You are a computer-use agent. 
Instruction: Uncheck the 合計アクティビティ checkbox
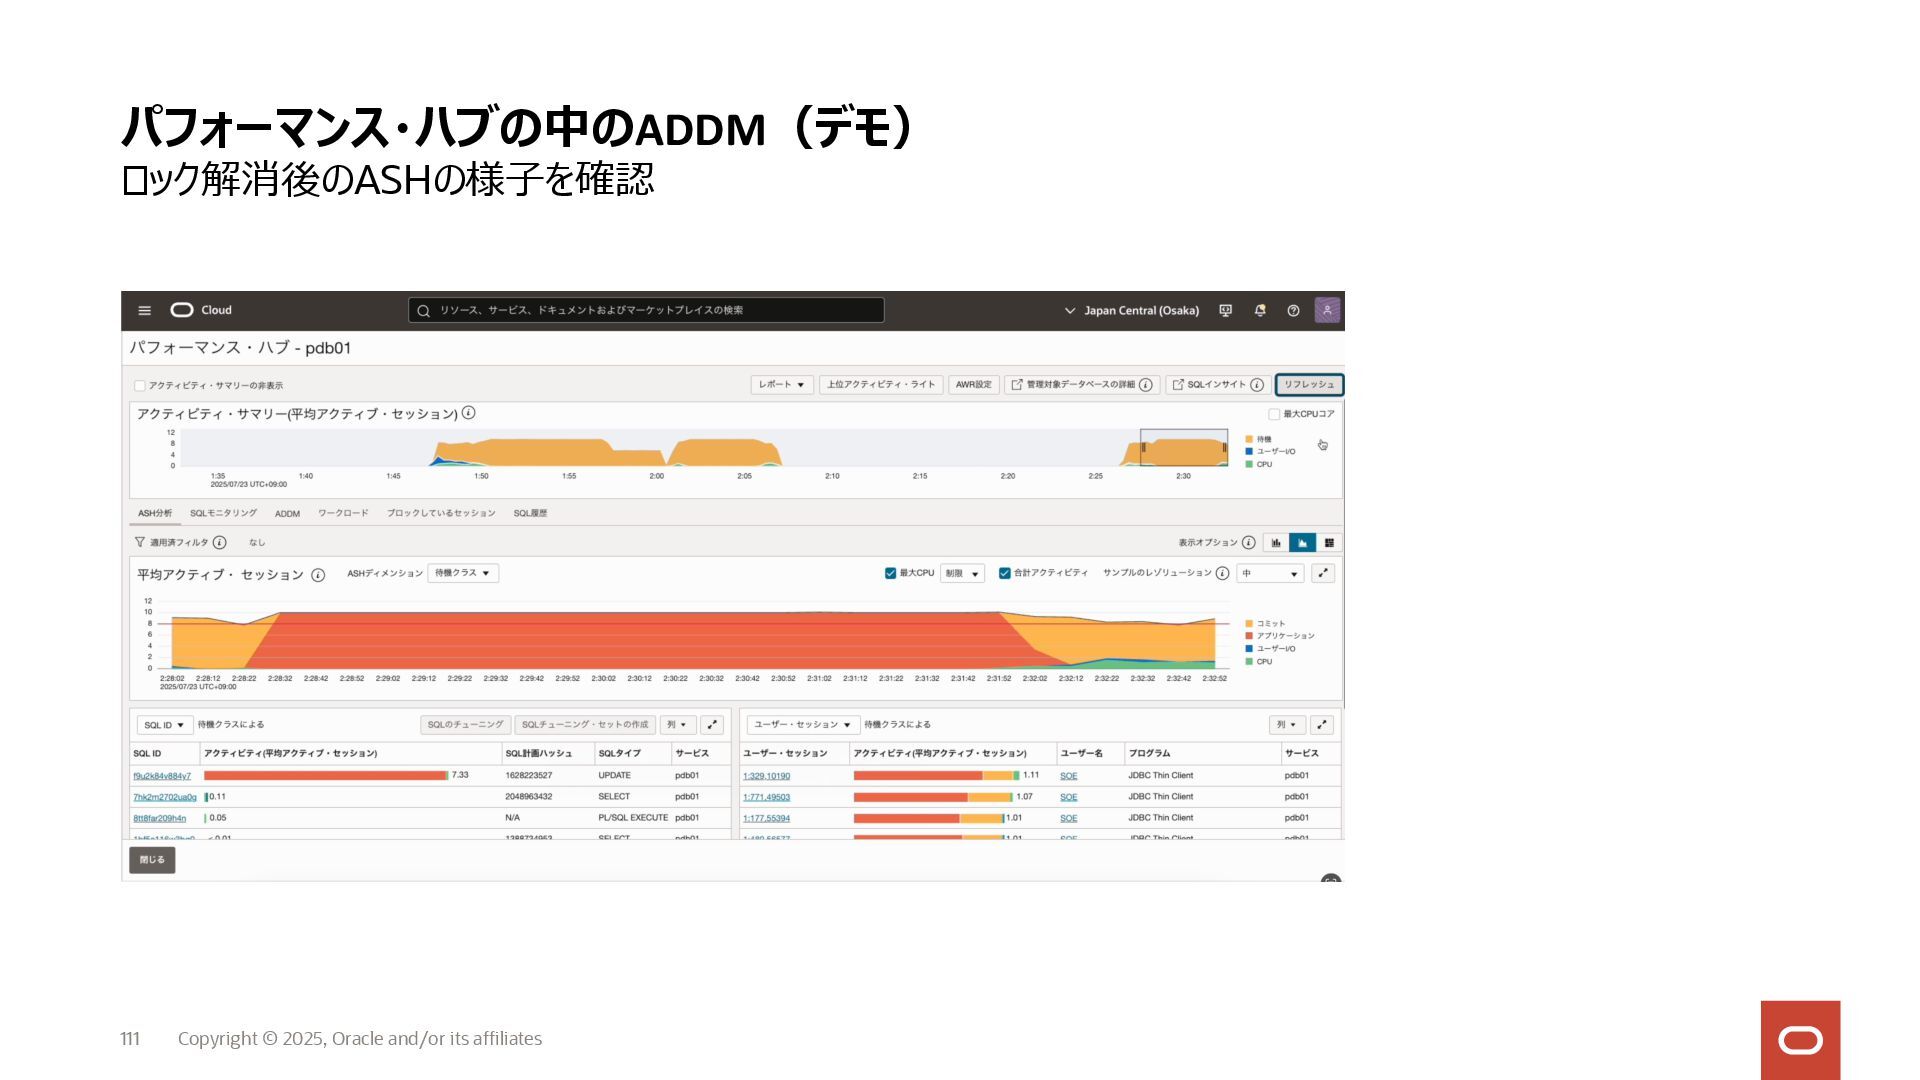click(x=1005, y=574)
